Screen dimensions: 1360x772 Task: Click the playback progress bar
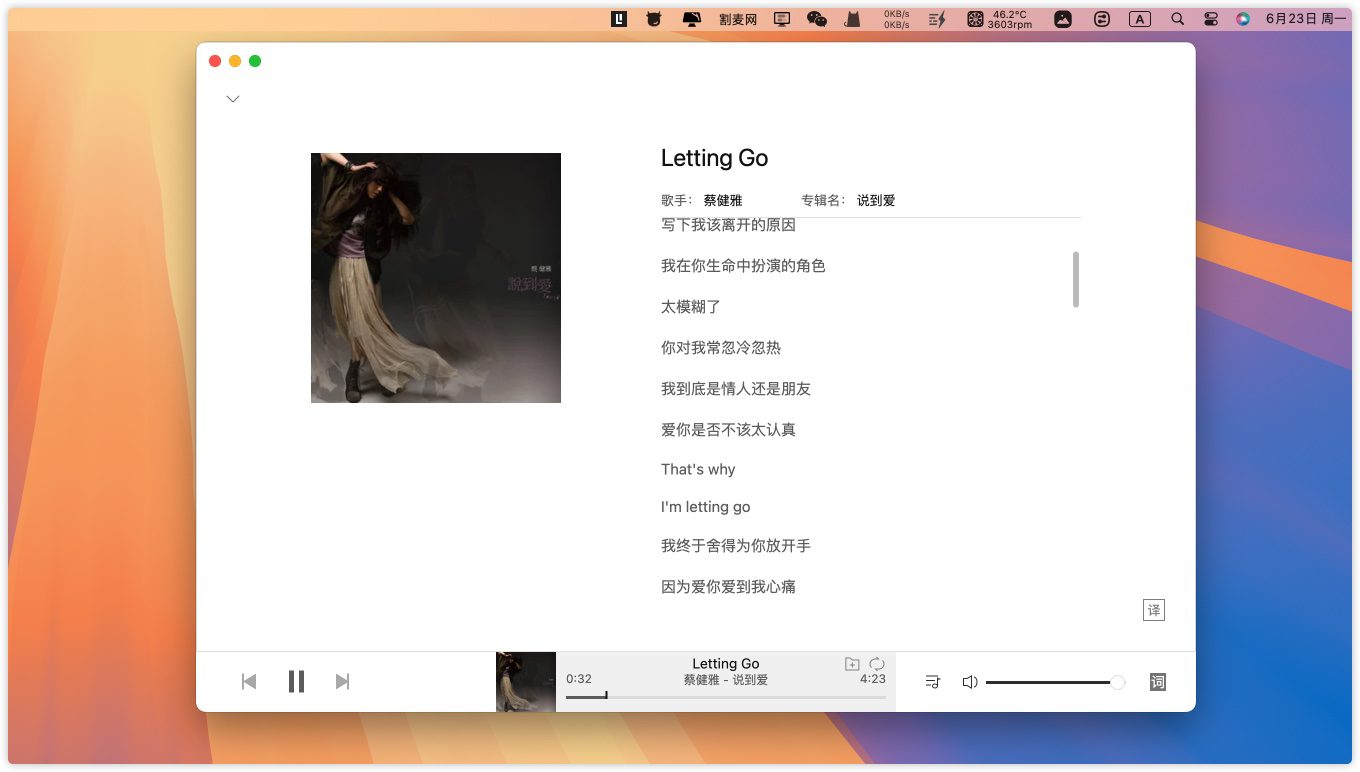click(725, 697)
